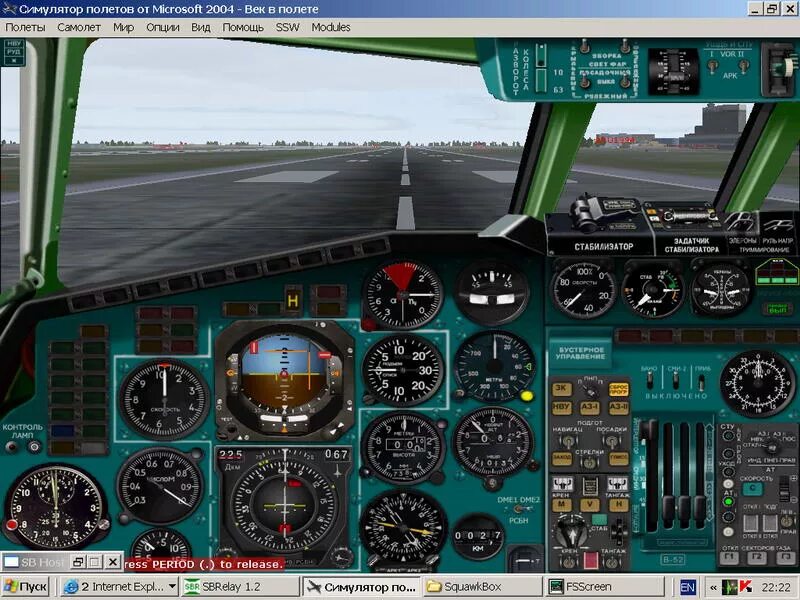This screenshot has height=600, width=800.
Task: Open the Полеты menu
Action: point(25,28)
